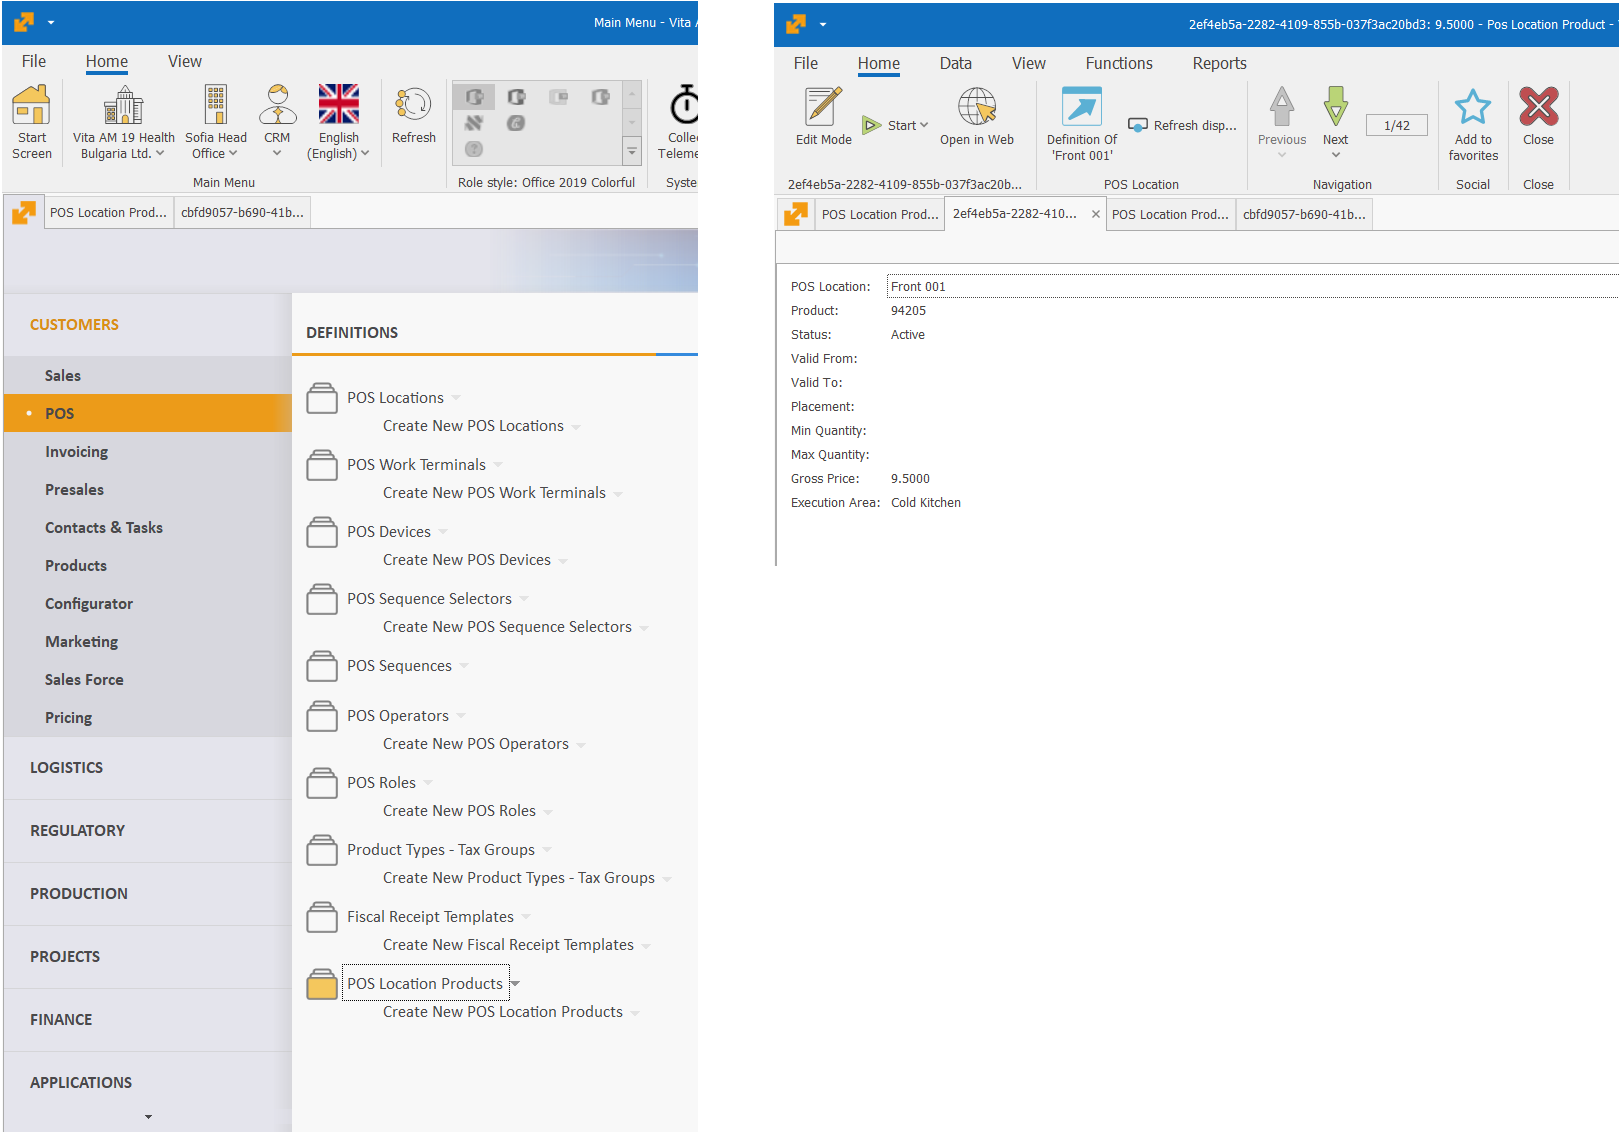The image size is (1620, 1132).
Task: Click the red Close X icon in ribbon
Action: (1538, 107)
